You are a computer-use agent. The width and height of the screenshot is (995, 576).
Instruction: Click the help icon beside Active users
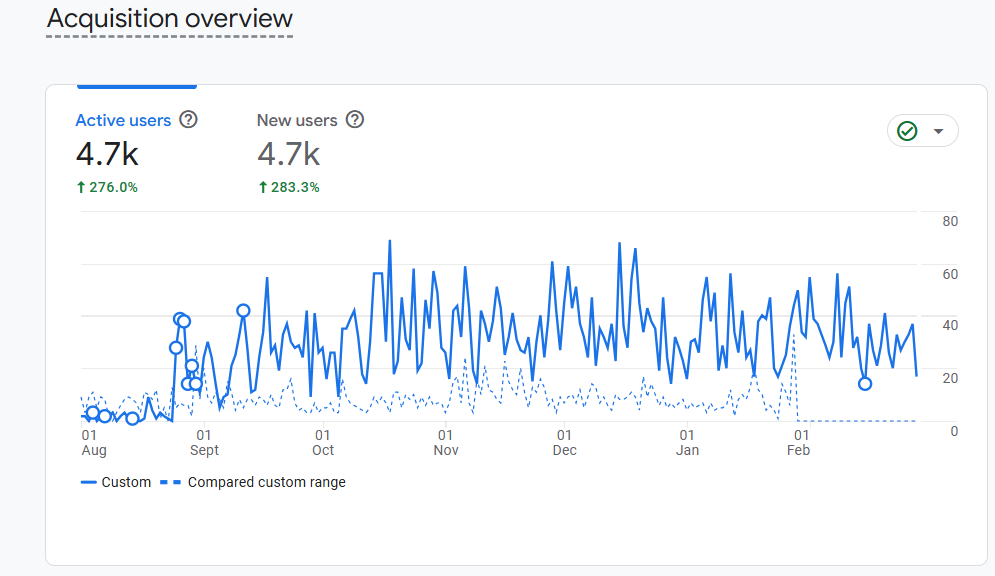point(188,120)
